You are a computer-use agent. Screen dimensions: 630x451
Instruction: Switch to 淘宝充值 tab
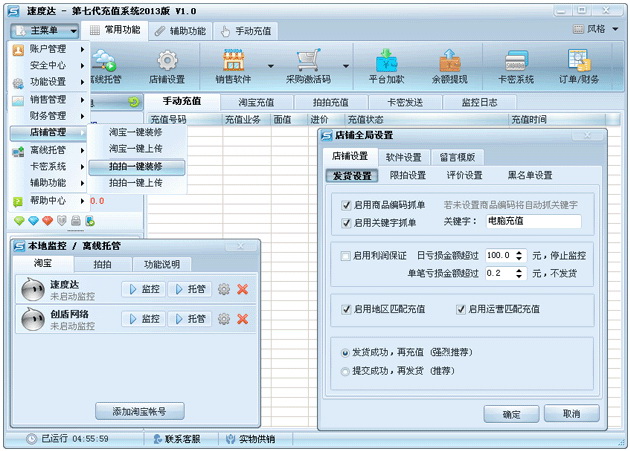click(256, 102)
